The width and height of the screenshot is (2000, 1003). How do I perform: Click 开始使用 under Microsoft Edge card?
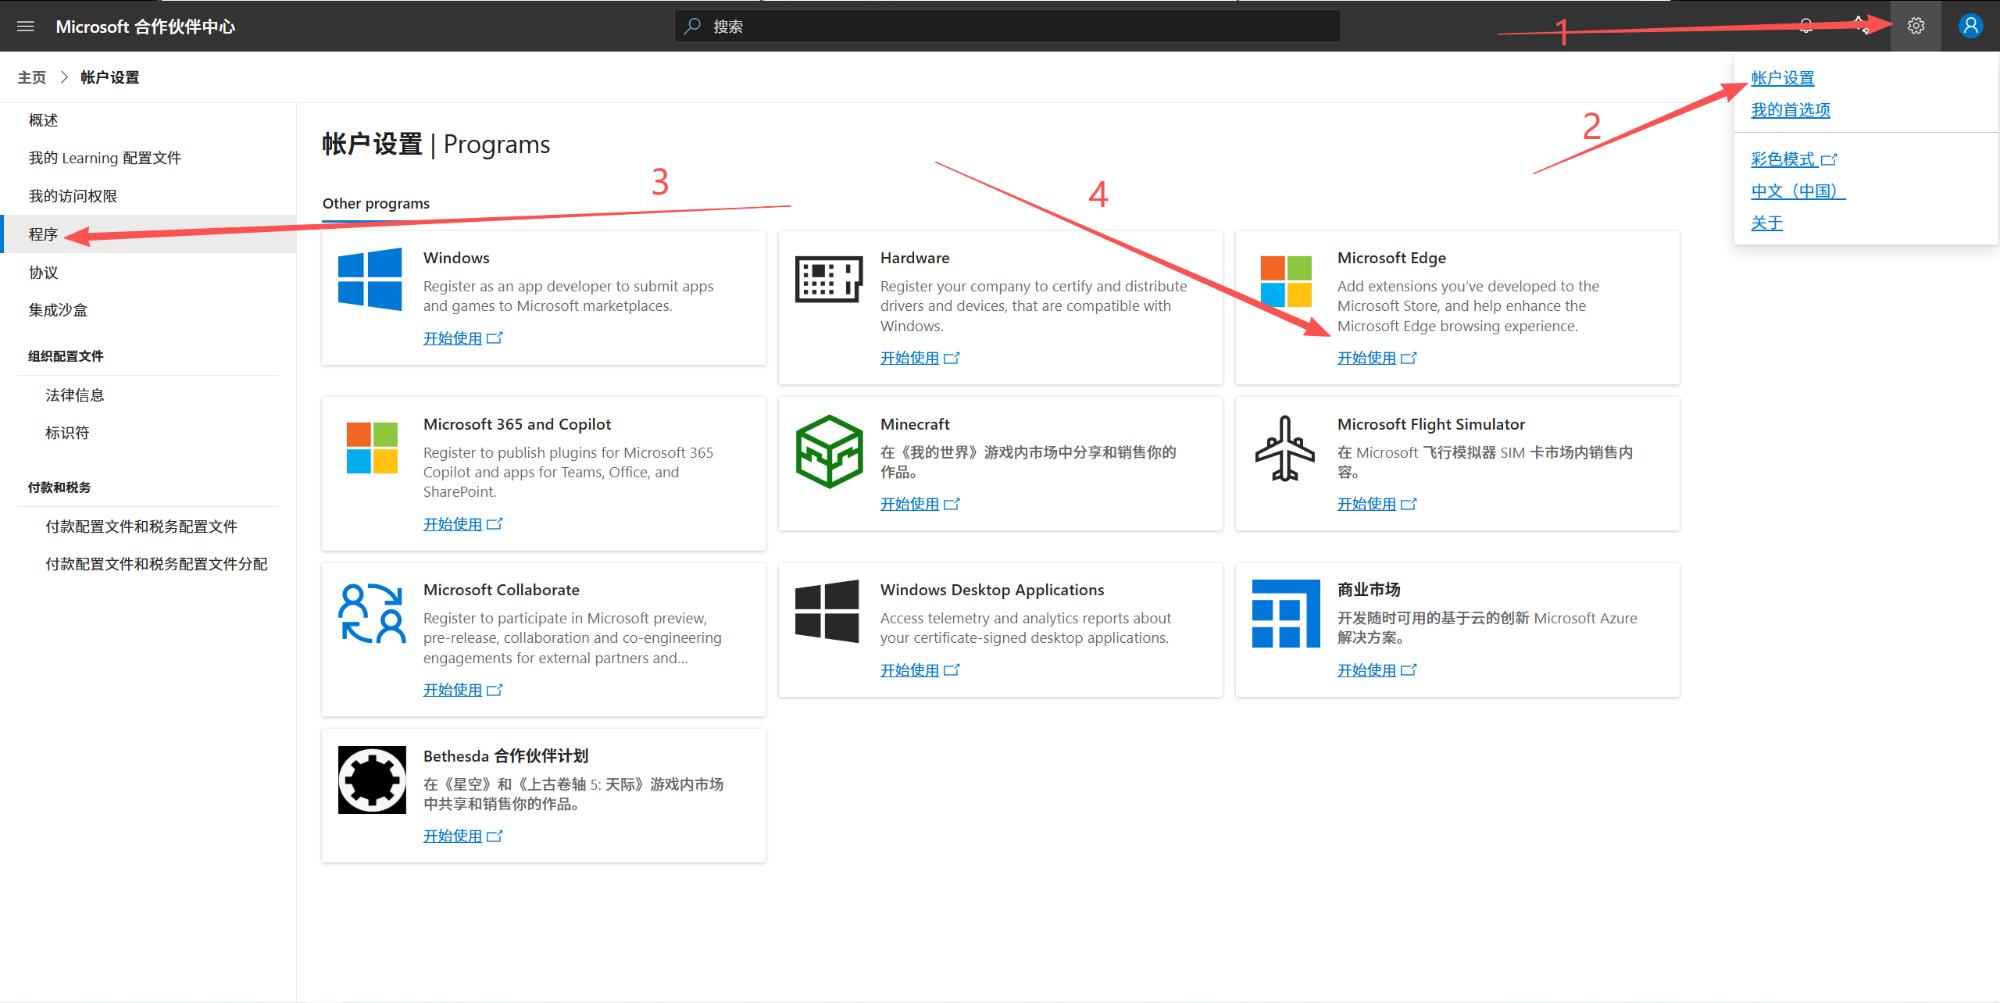pyautogui.click(x=1366, y=358)
